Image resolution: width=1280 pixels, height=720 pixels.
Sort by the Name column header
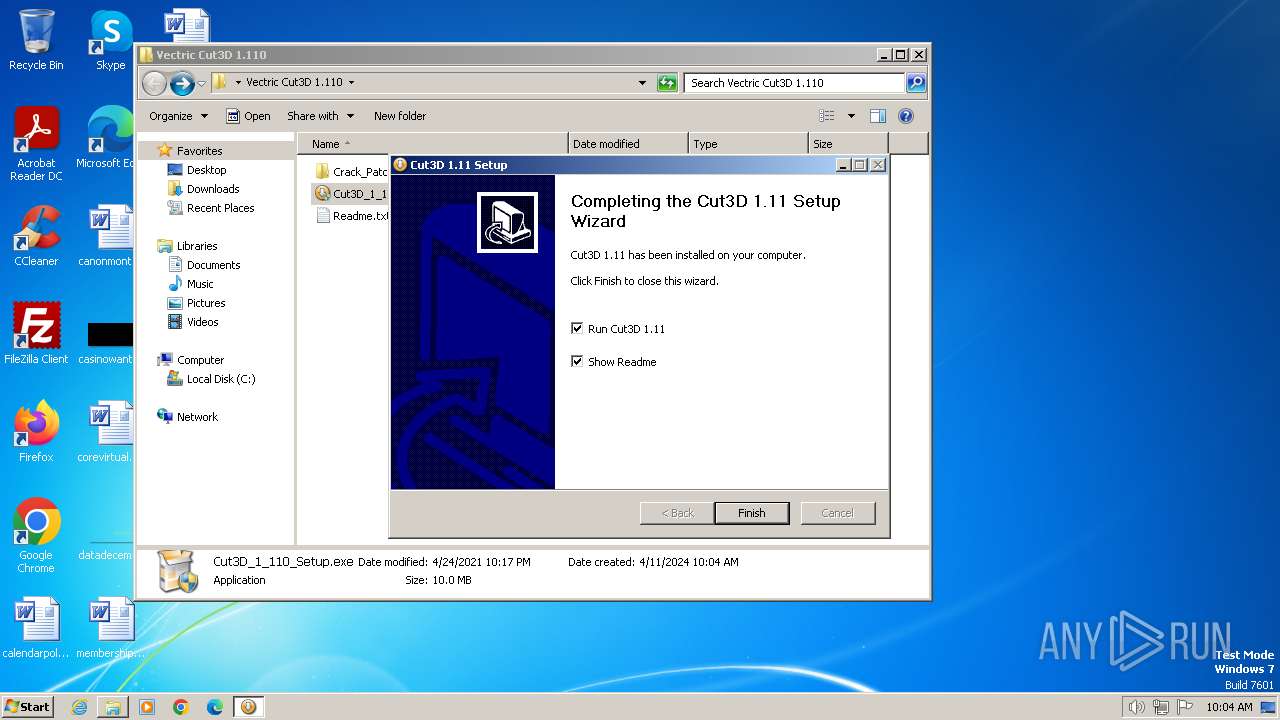[432, 144]
